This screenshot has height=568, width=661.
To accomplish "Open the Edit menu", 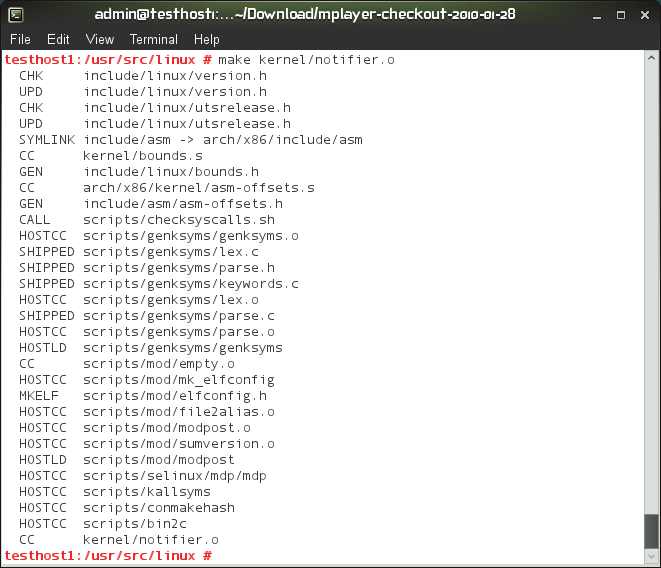I will 58,39.
